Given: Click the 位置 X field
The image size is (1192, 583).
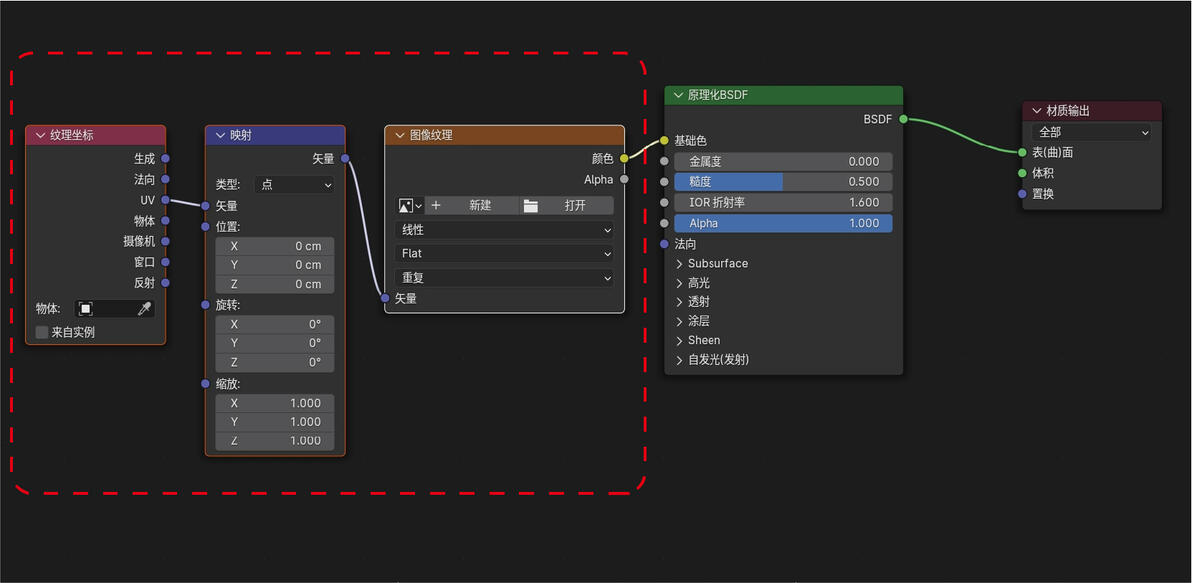Looking at the screenshot, I should click(x=274, y=246).
